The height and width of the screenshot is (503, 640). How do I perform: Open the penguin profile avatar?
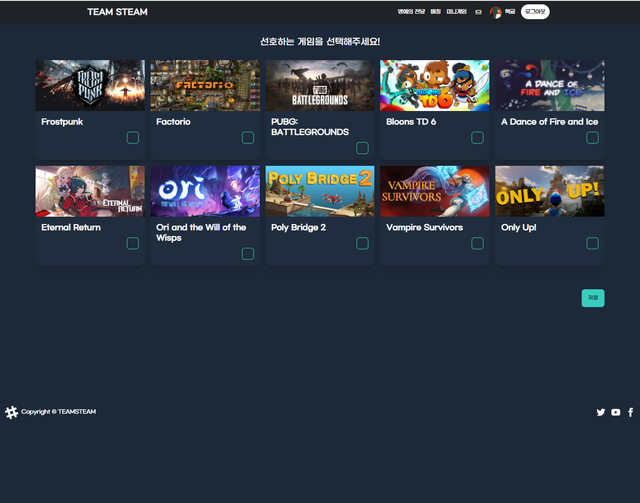496,12
